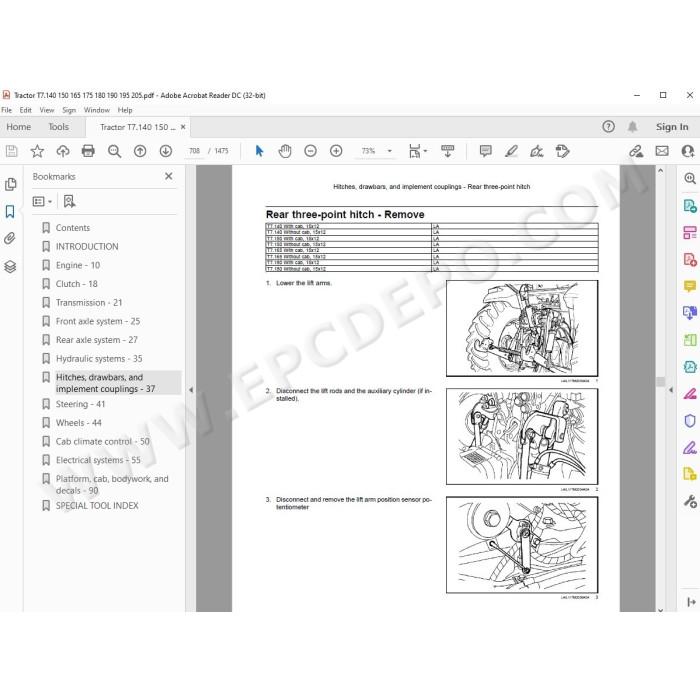Open the bookmarks options dropdown
The width and height of the screenshot is (700, 700).
point(42,202)
